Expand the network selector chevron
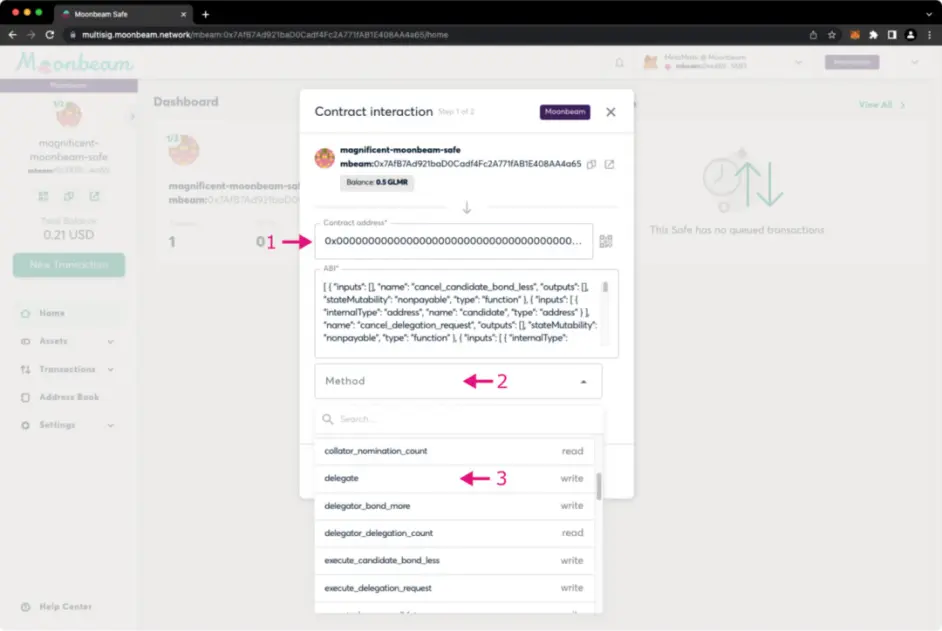Image resolution: width=942 pixels, height=631 pixels. click(914, 62)
